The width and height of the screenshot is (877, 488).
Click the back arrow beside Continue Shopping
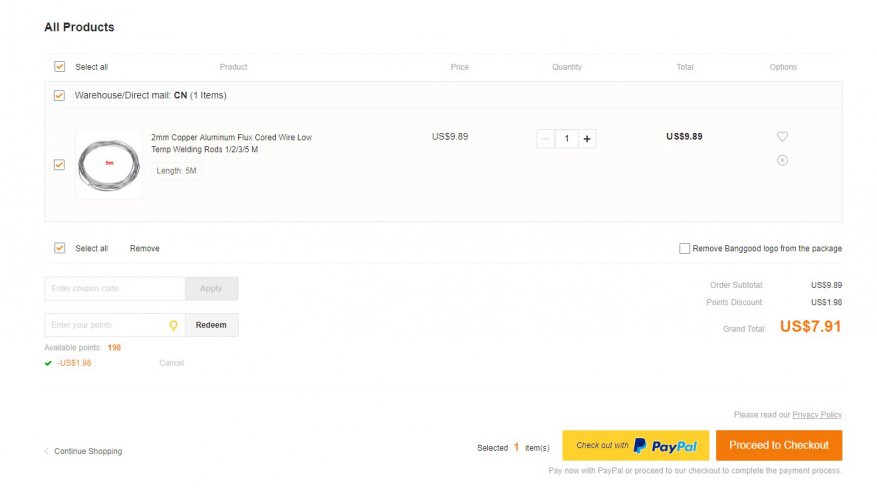coord(46,451)
